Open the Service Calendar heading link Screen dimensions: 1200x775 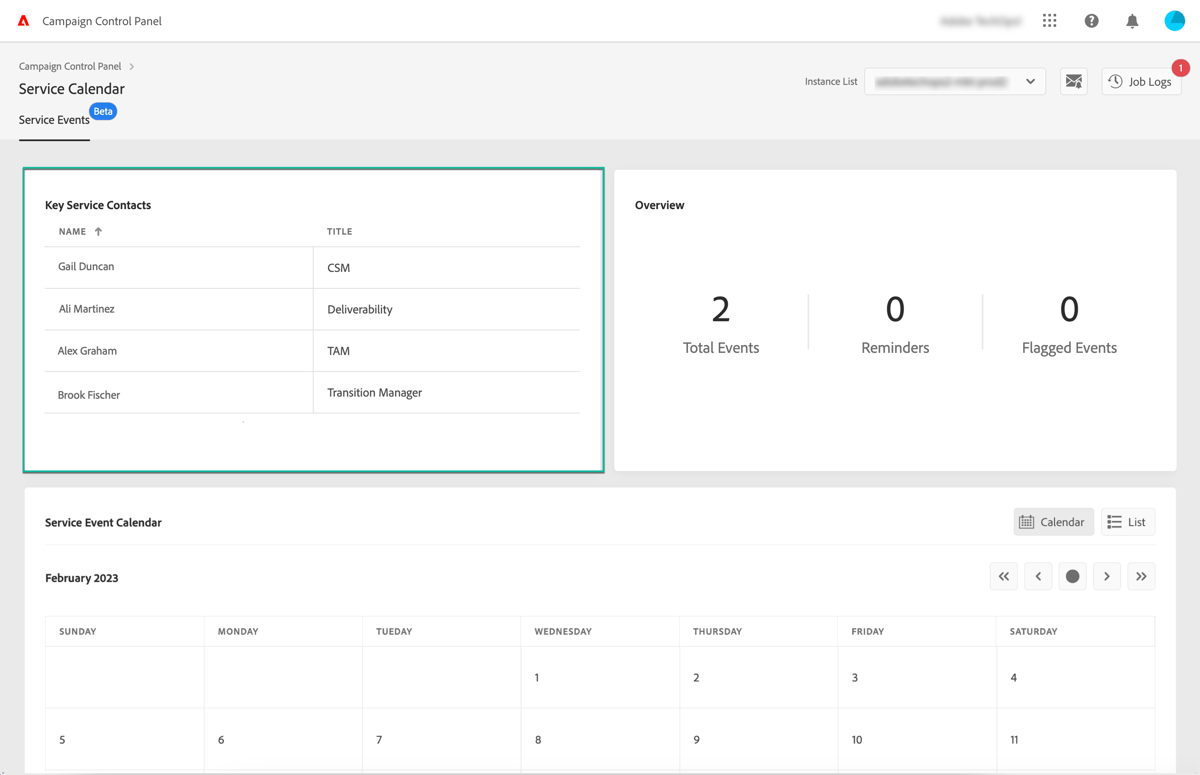71,89
